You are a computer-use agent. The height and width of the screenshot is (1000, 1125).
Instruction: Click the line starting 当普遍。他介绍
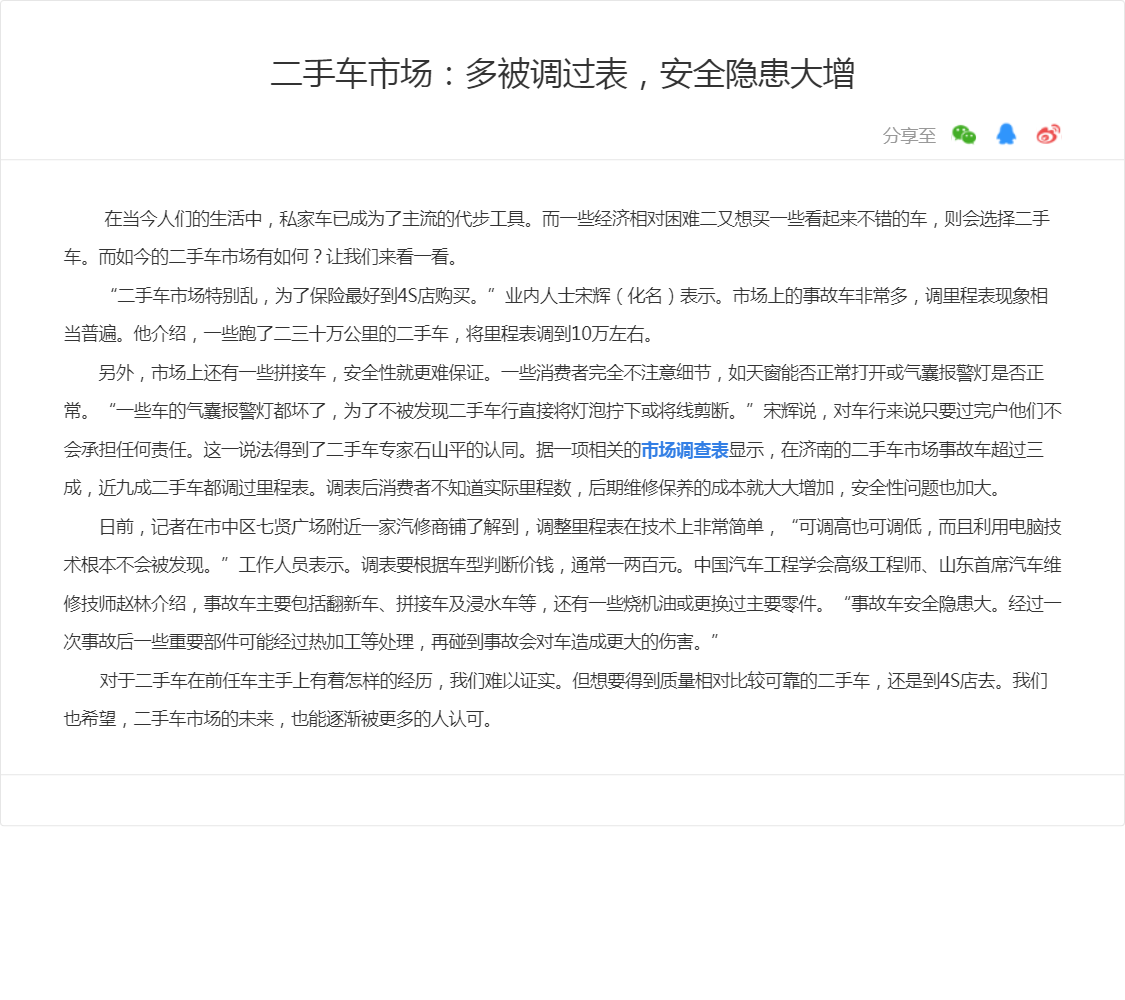tap(359, 334)
